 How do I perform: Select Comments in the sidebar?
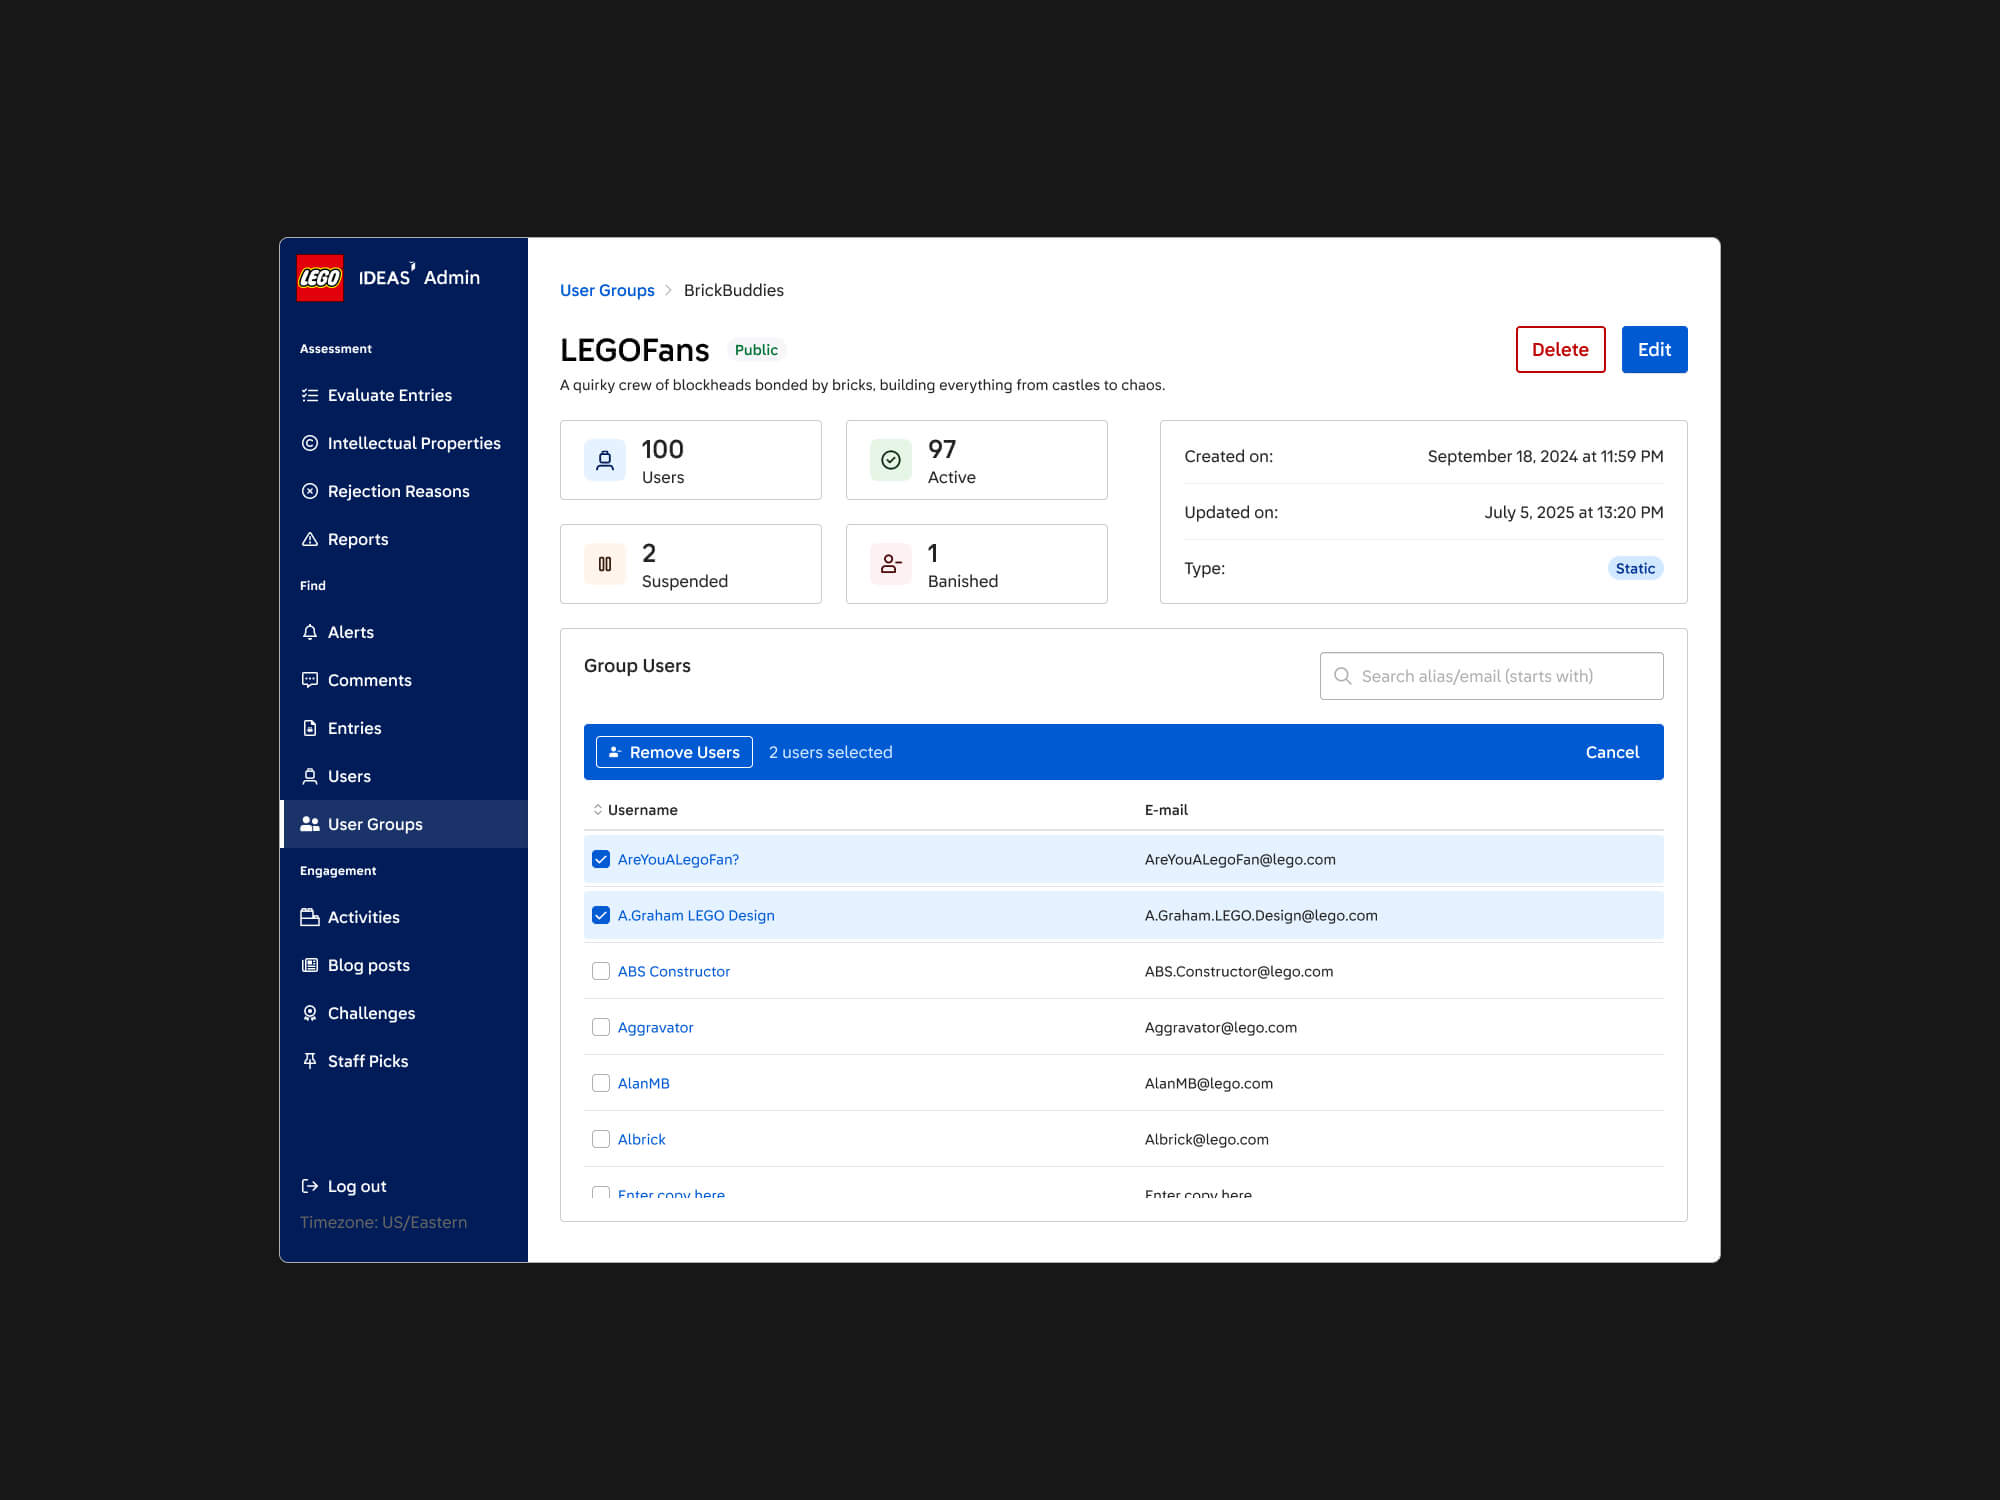(x=404, y=680)
